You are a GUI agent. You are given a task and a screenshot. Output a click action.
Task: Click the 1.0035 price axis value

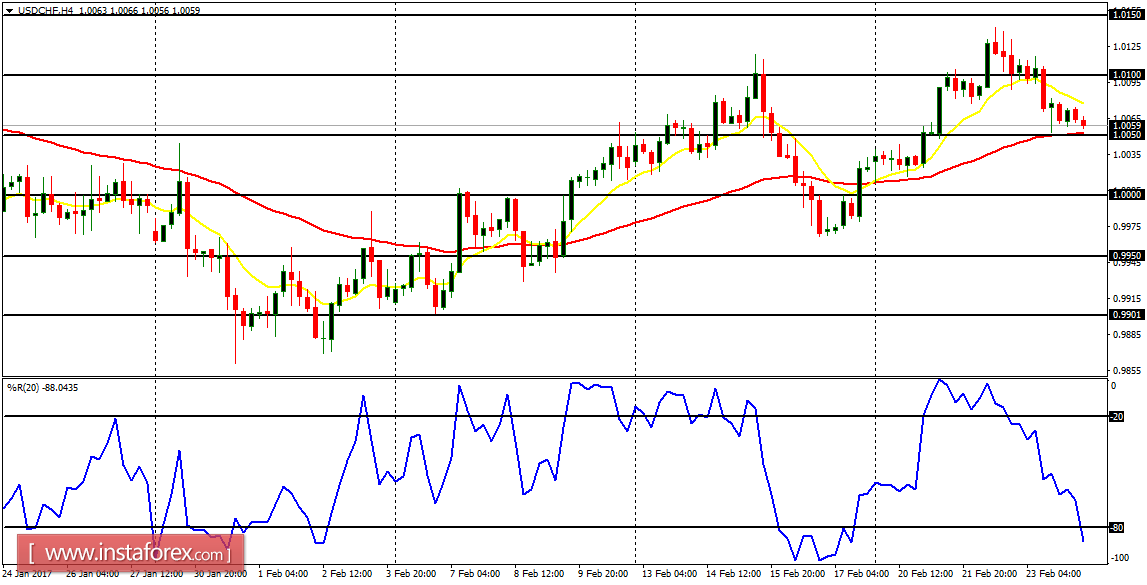pos(1127,155)
